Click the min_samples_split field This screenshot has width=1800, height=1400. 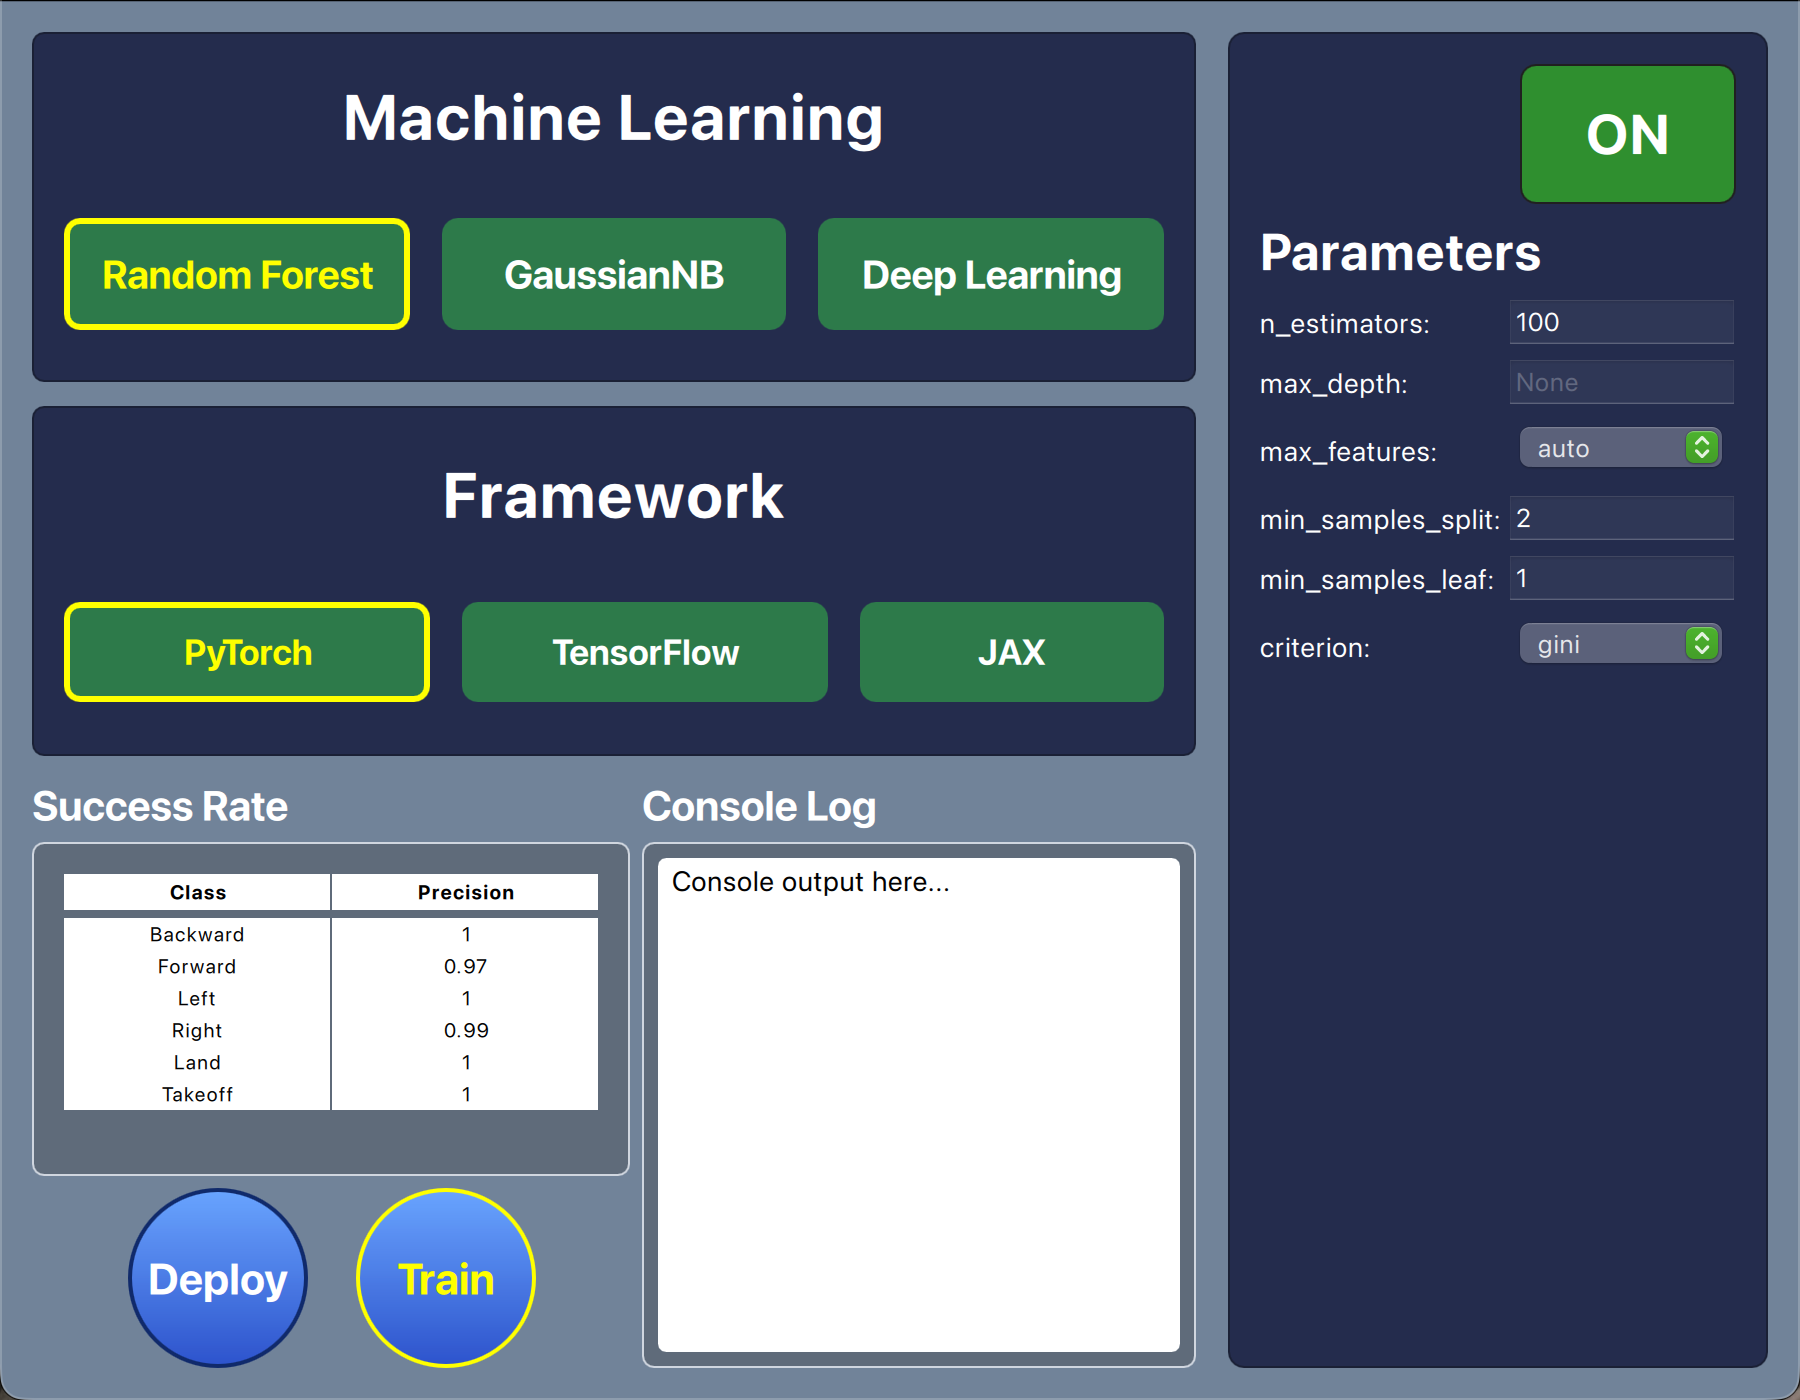1622,518
